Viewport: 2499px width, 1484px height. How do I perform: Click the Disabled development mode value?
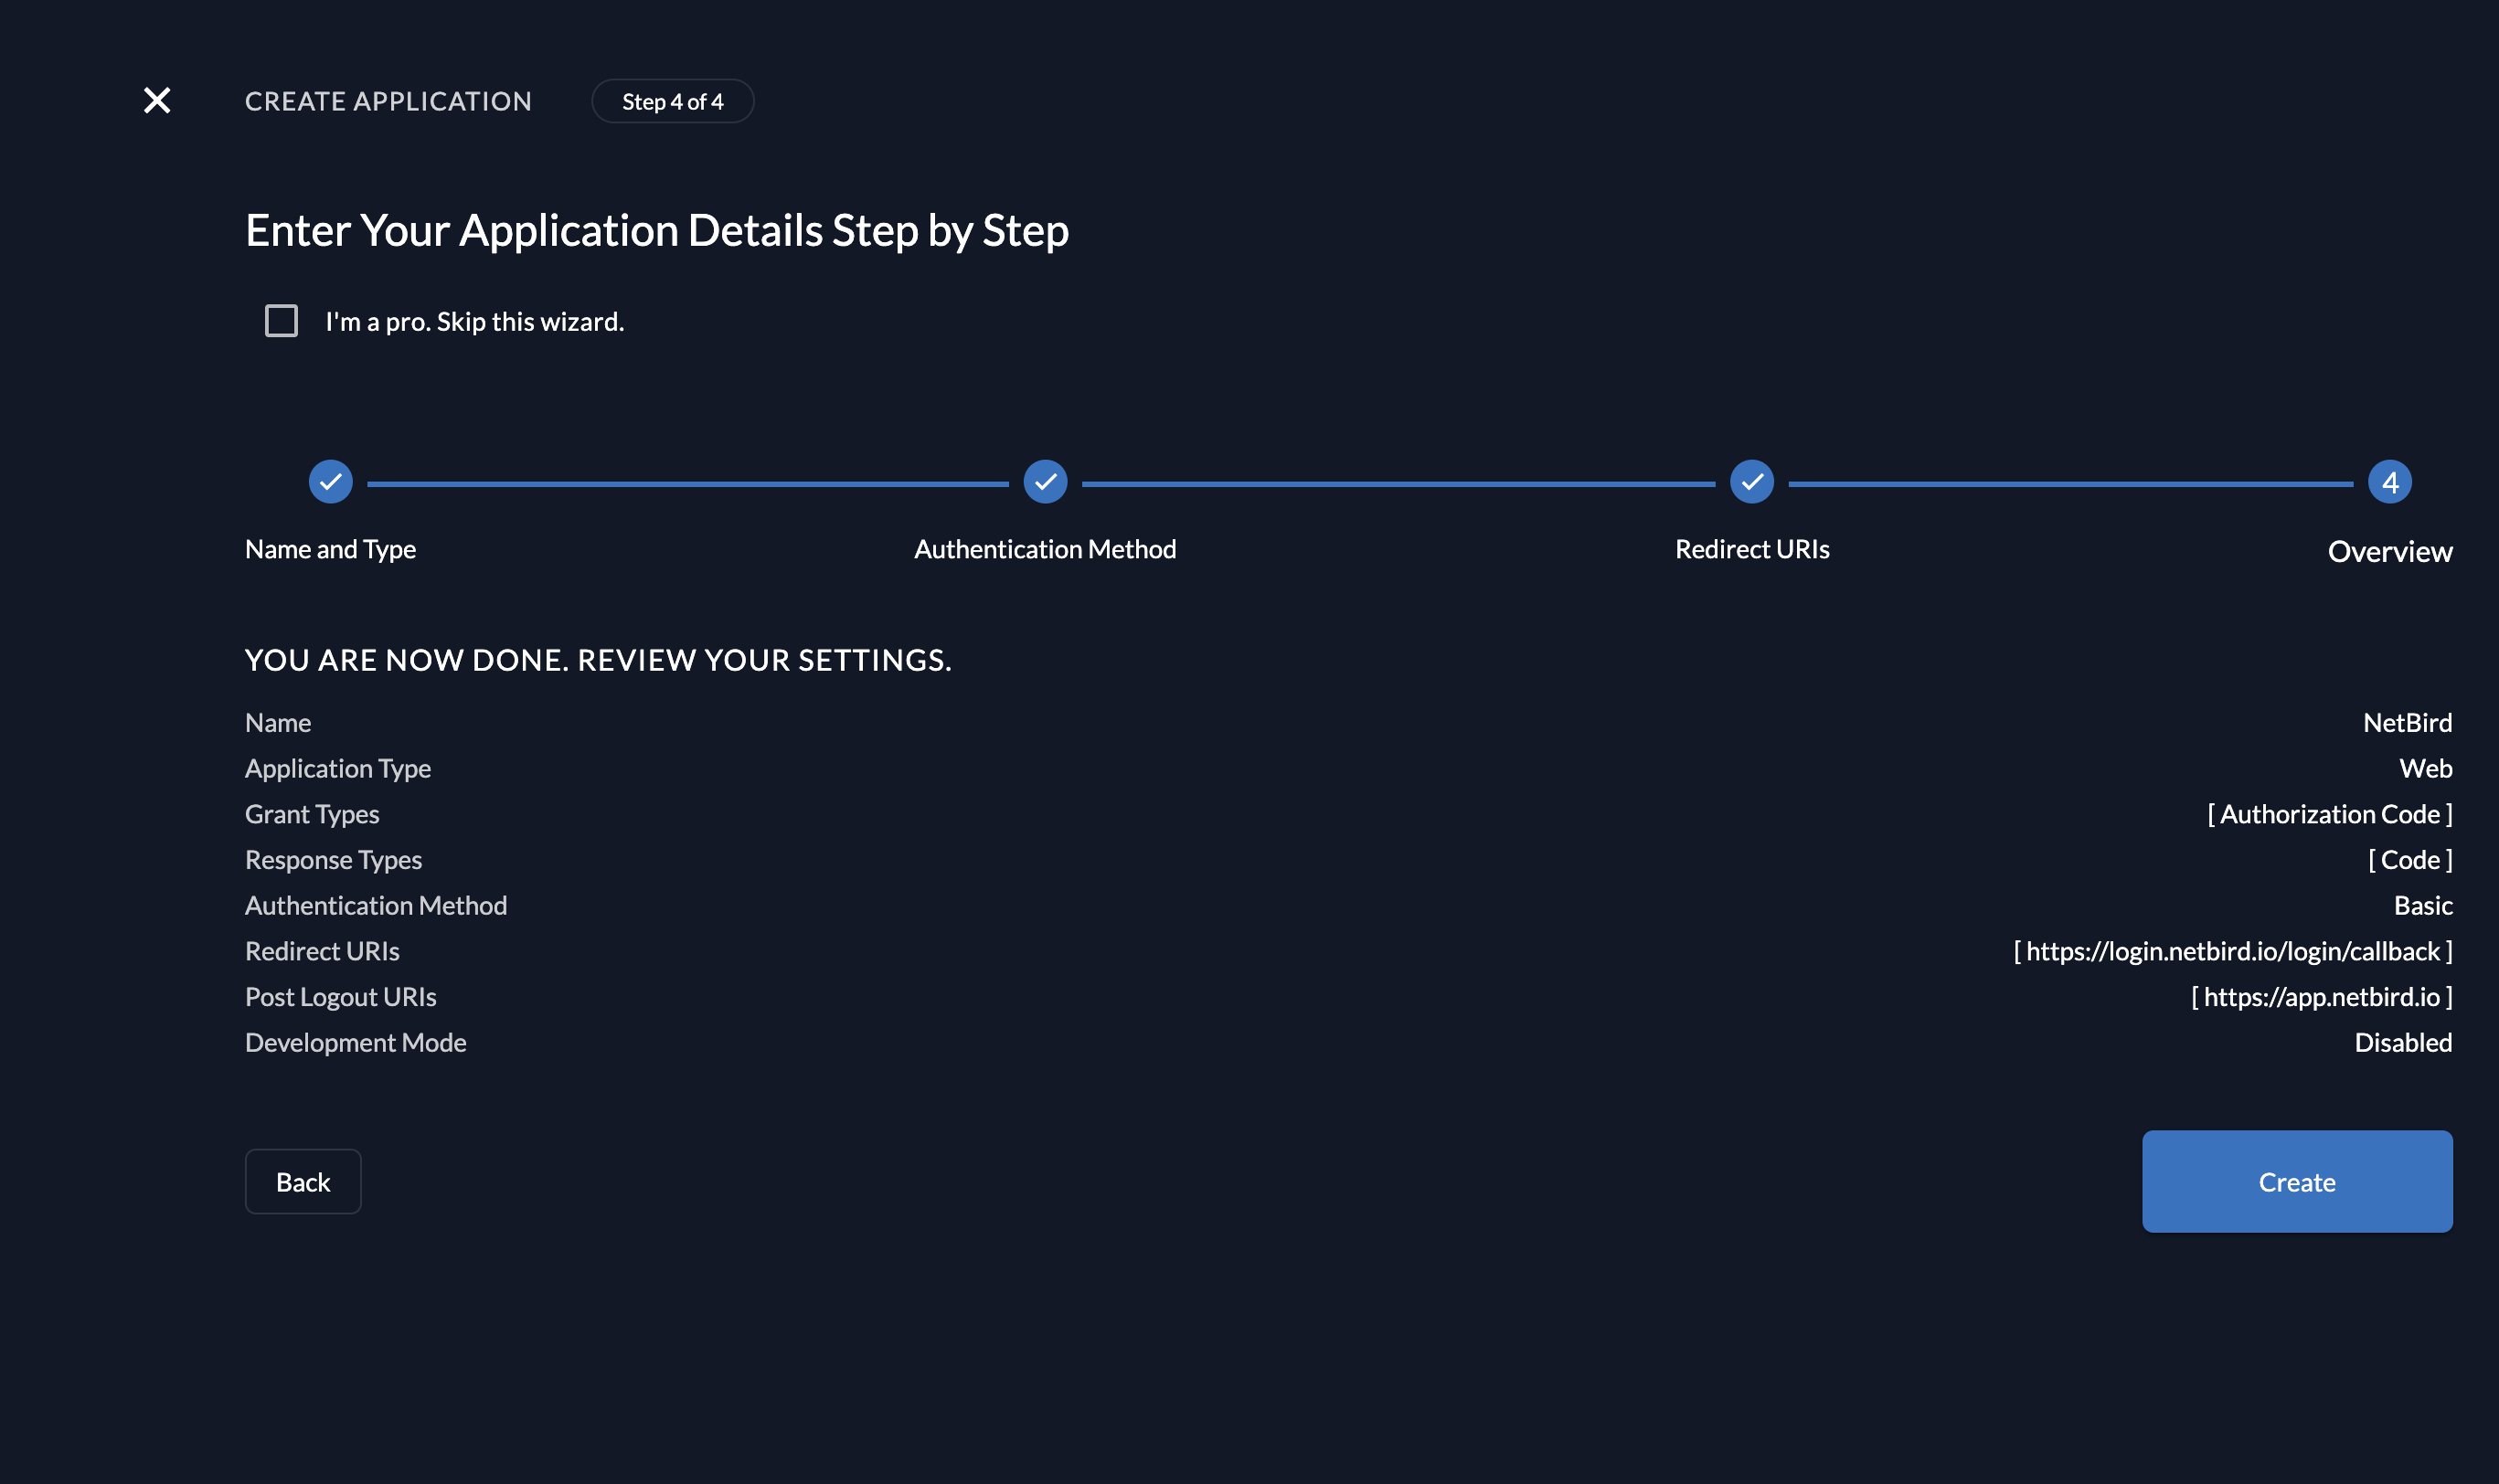[x=2402, y=1042]
